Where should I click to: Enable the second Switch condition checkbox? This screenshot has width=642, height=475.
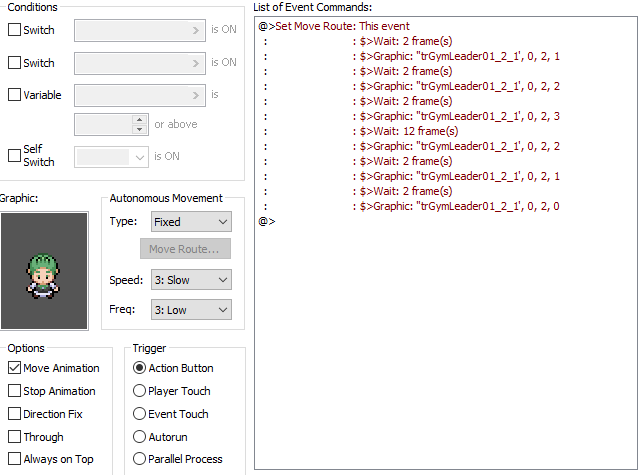pos(14,63)
